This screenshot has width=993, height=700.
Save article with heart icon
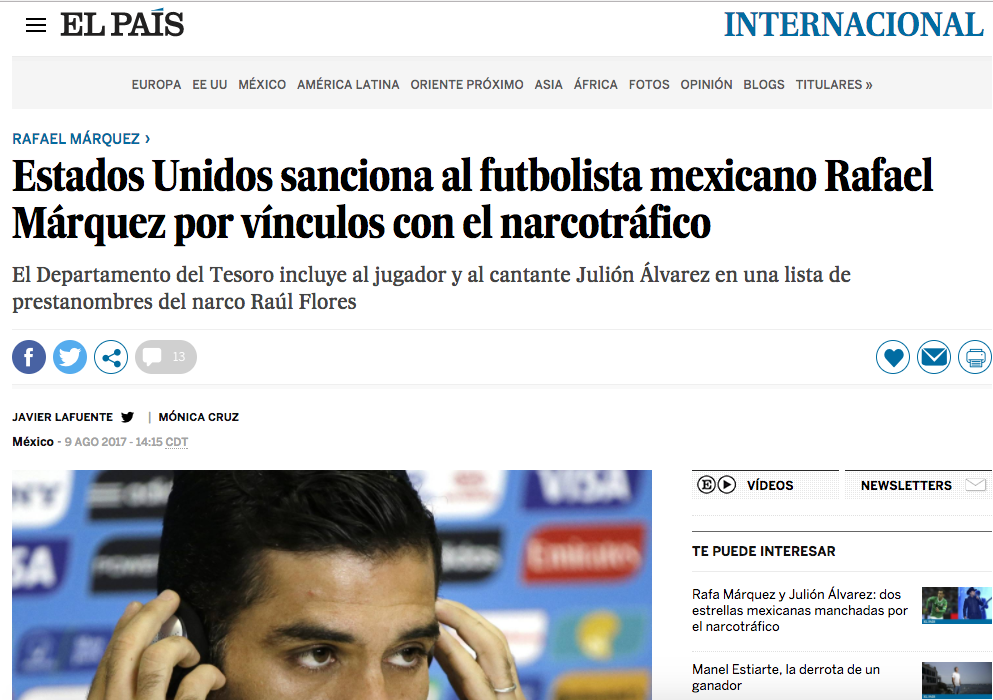(x=893, y=357)
